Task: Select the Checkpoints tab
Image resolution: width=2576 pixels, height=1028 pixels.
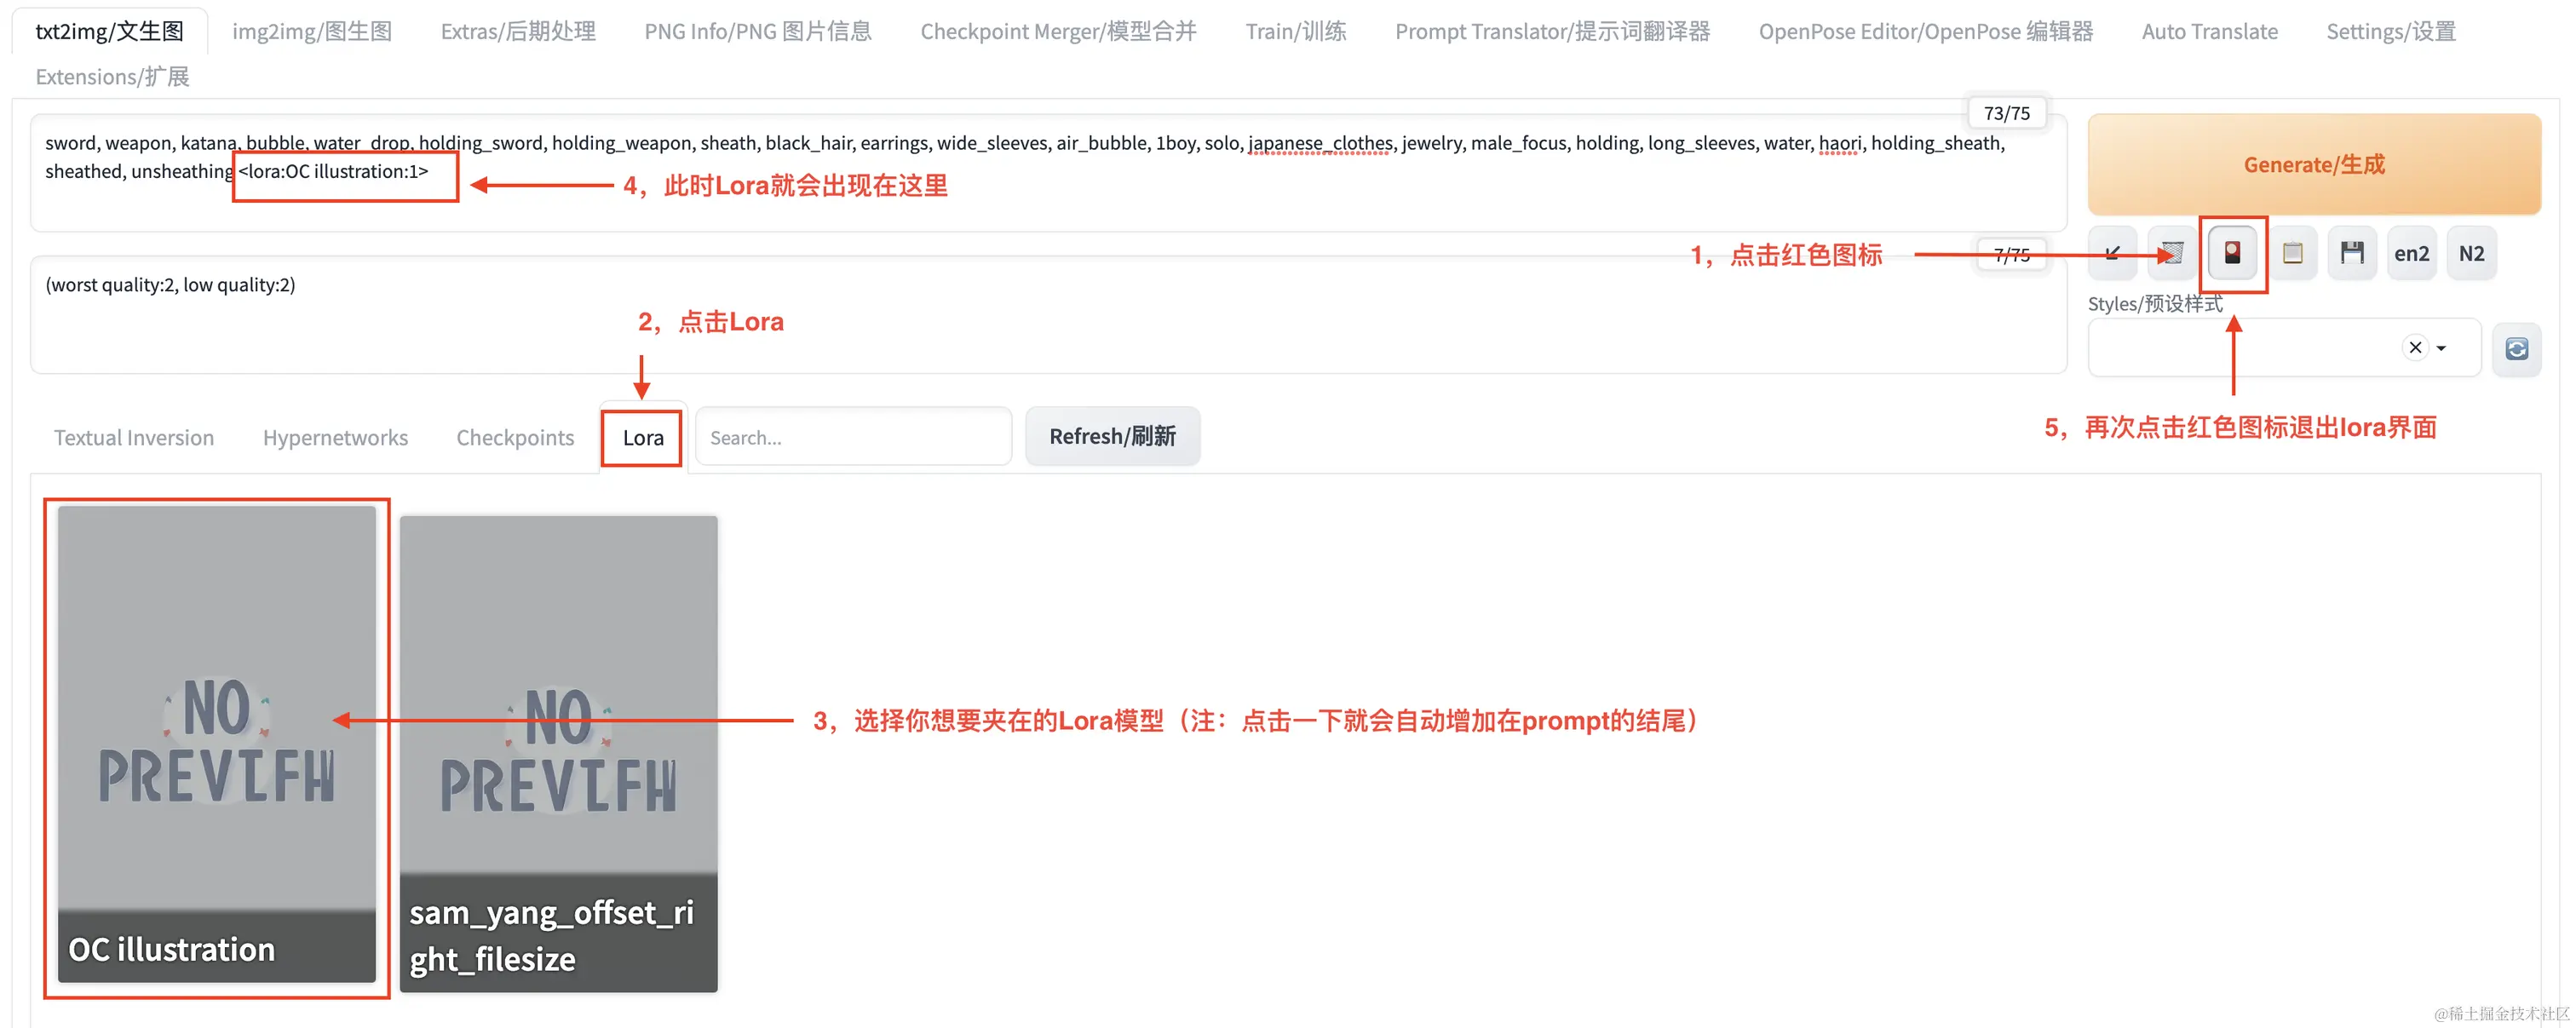Action: click(515, 438)
